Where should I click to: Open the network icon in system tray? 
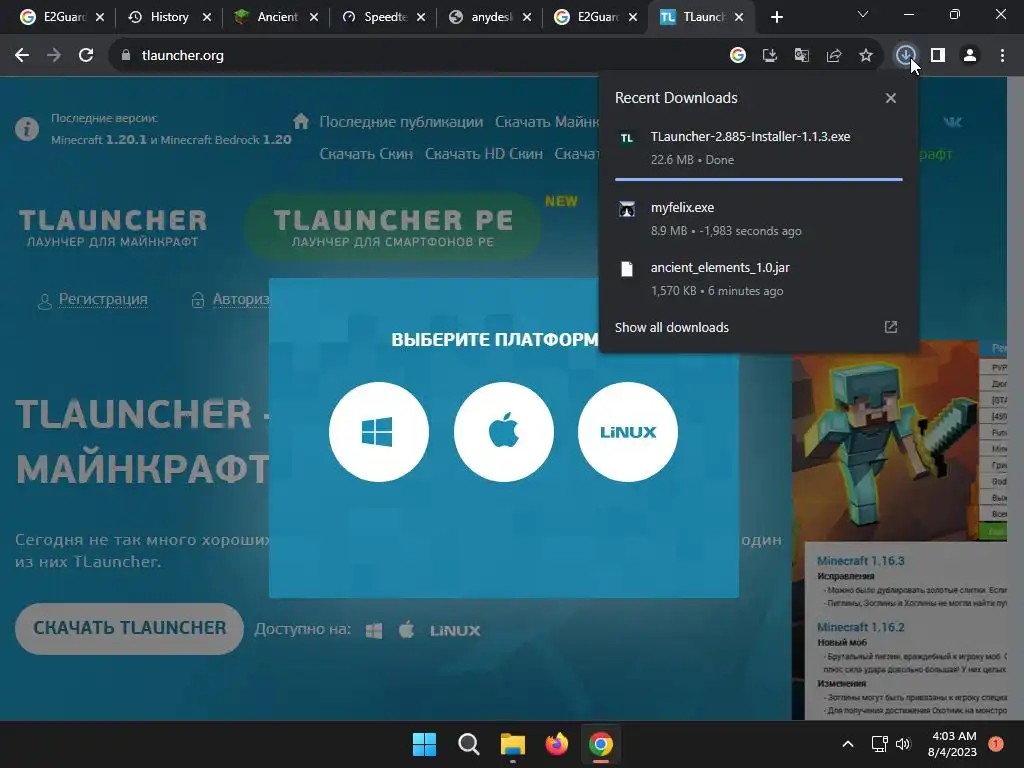coord(880,744)
